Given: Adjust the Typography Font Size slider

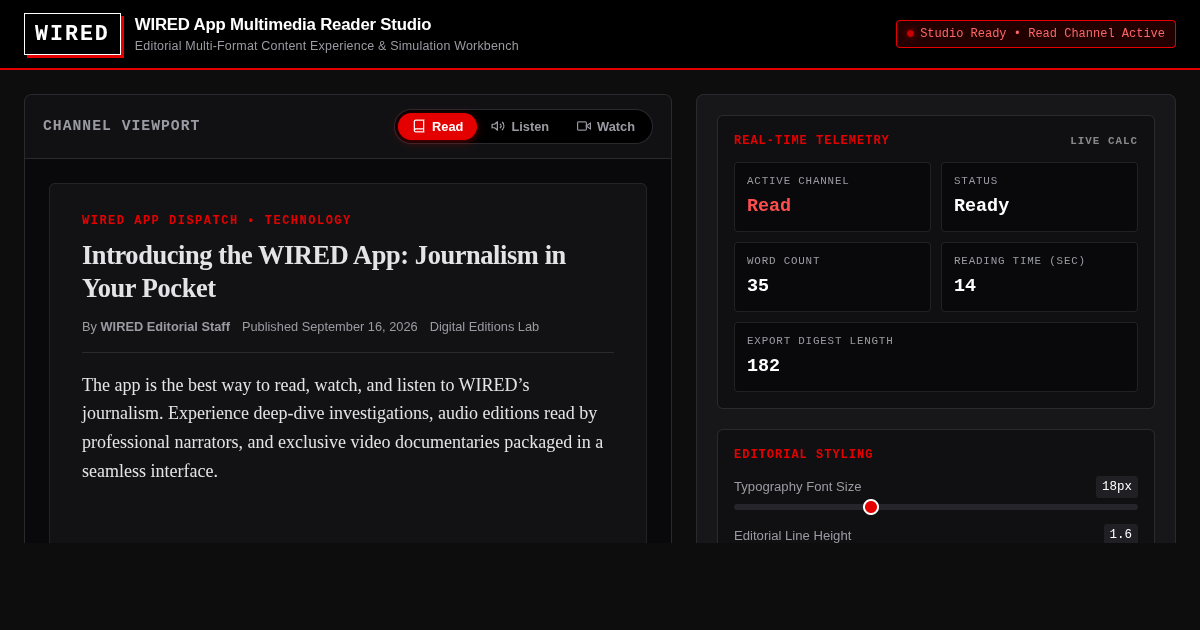Looking at the screenshot, I should coord(936,507).
